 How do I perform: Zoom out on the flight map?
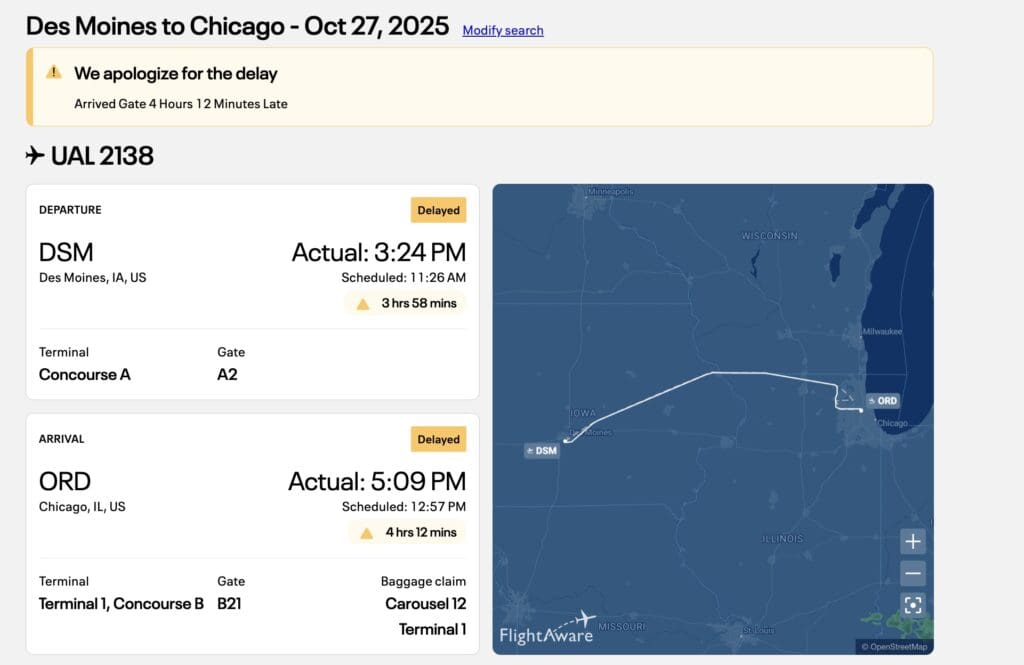click(912, 574)
